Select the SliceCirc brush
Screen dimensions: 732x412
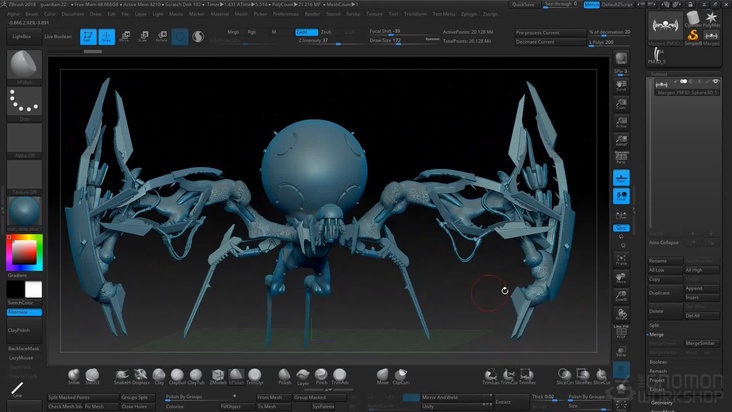coord(564,376)
